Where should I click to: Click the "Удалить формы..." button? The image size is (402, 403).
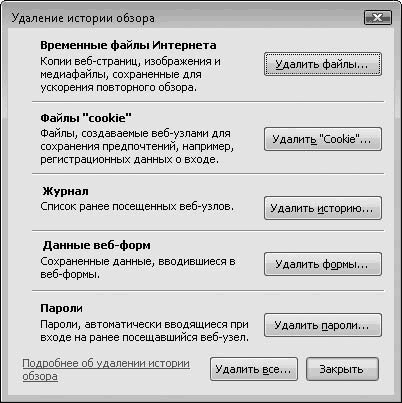(323, 264)
